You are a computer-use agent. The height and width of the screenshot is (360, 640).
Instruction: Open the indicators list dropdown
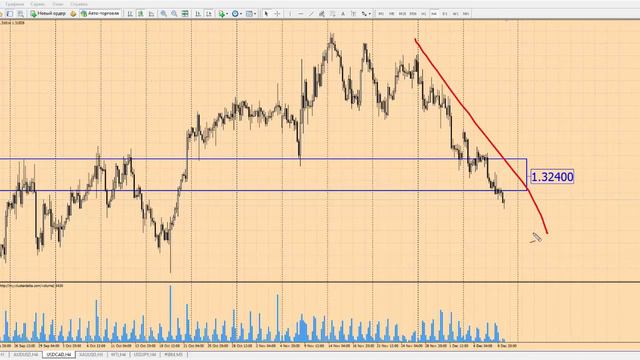[223, 13]
